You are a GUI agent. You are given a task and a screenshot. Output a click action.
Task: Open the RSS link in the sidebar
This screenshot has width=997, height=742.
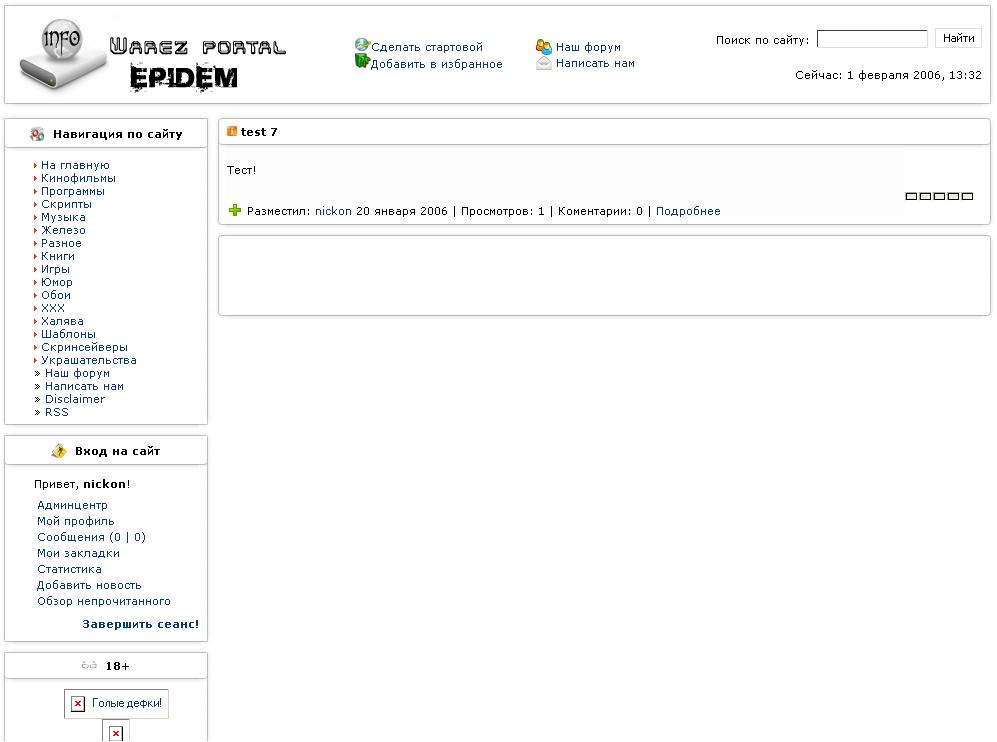56,412
